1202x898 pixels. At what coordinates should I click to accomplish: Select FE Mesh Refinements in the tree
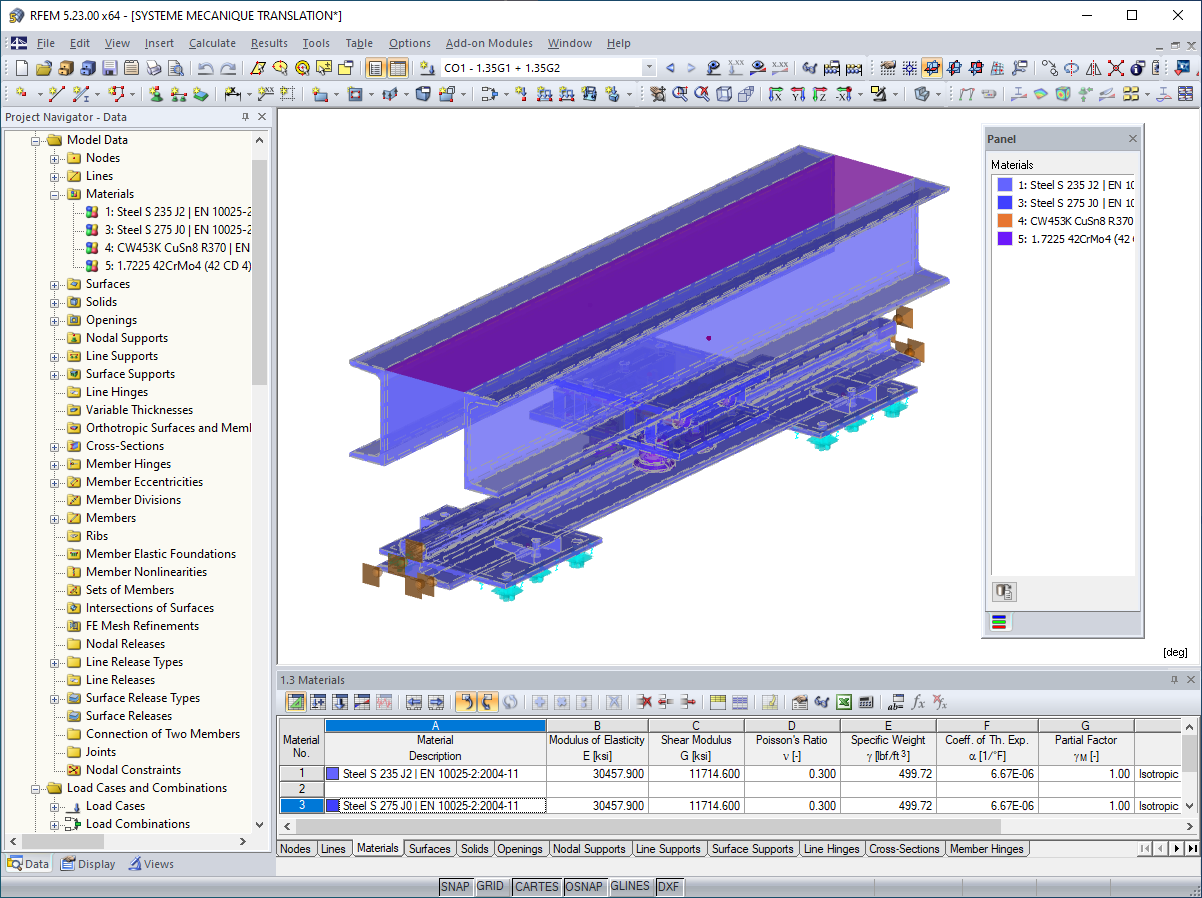142,626
